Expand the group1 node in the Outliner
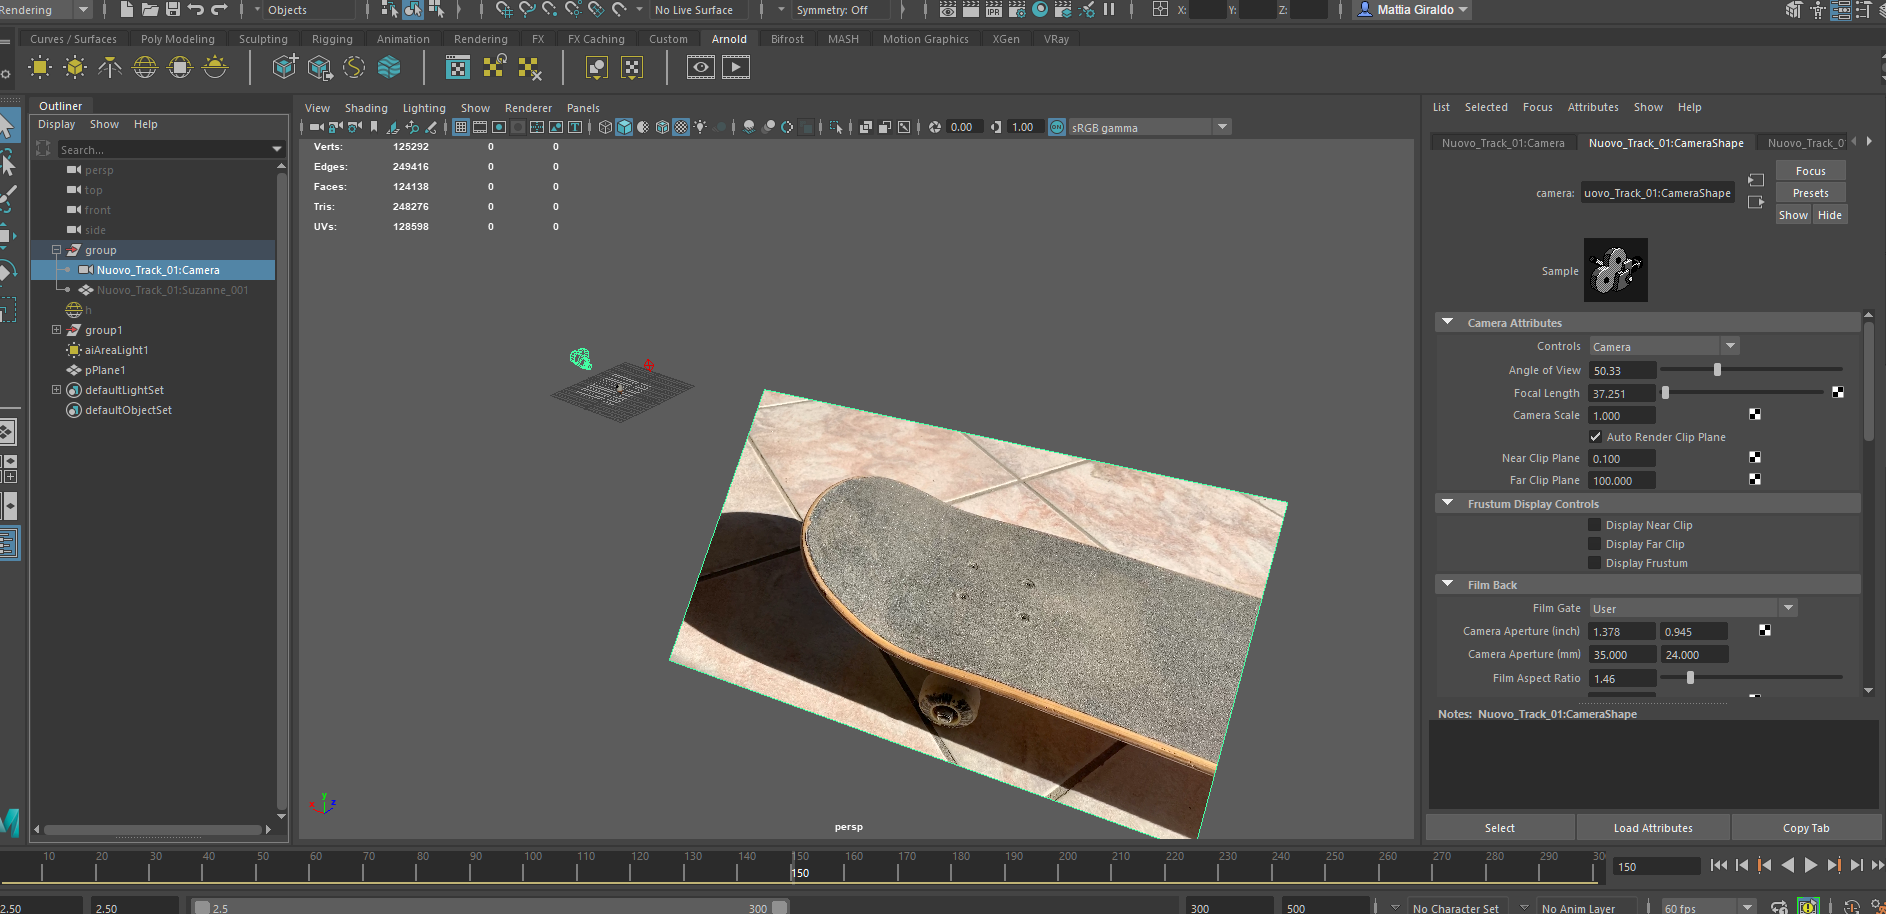 [x=56, y=330]
